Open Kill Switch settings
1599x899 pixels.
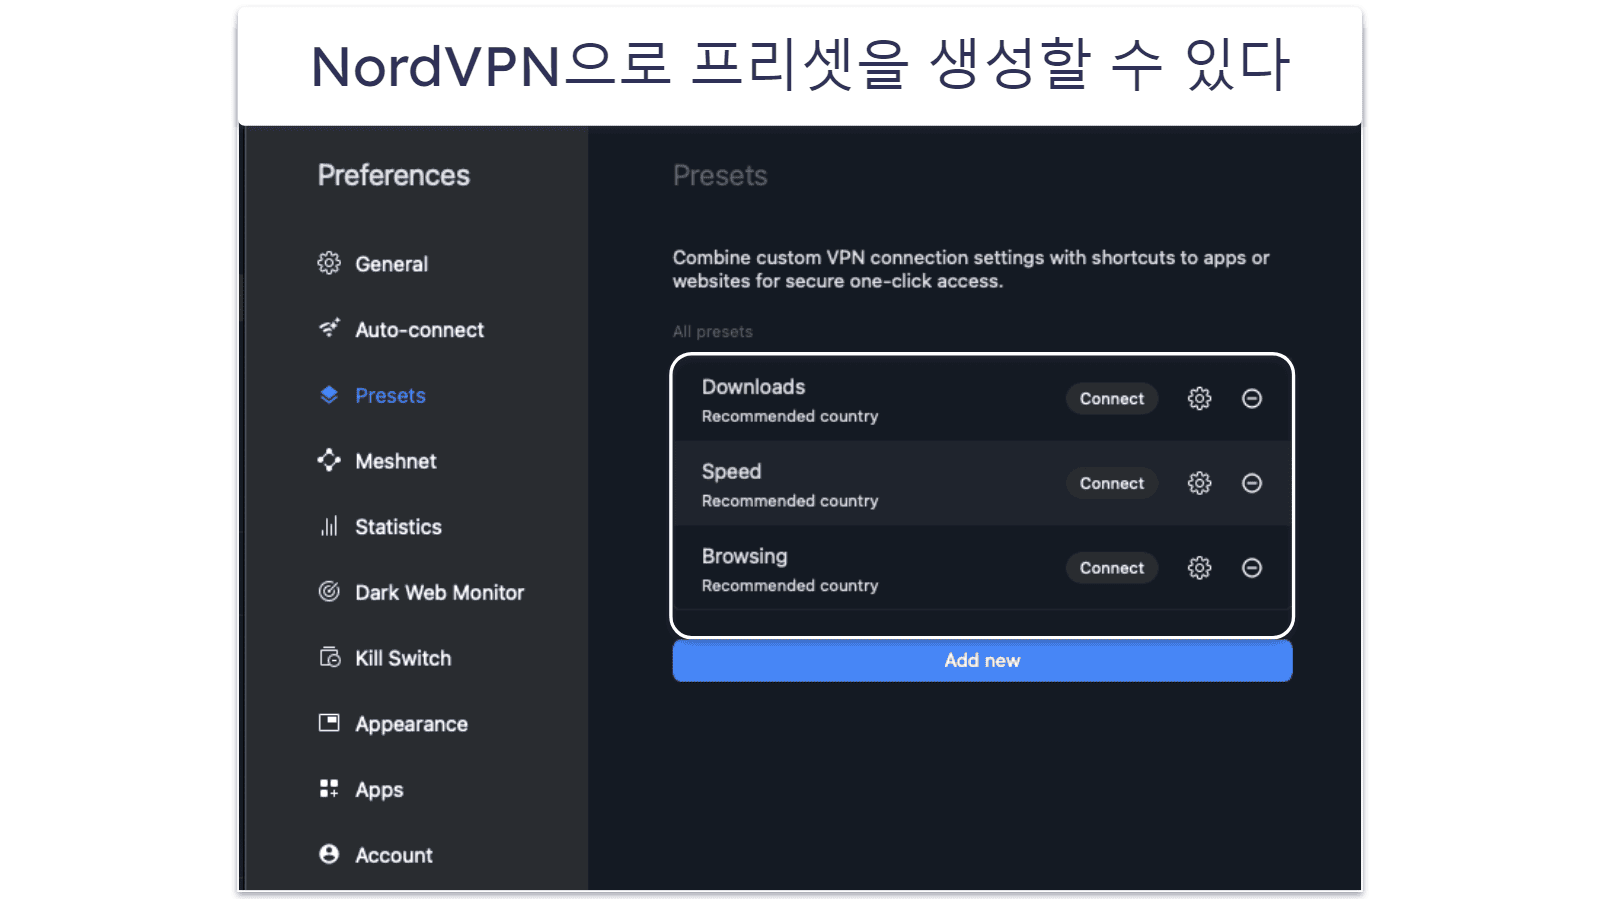pyautogui.click(x=403, y=658)
